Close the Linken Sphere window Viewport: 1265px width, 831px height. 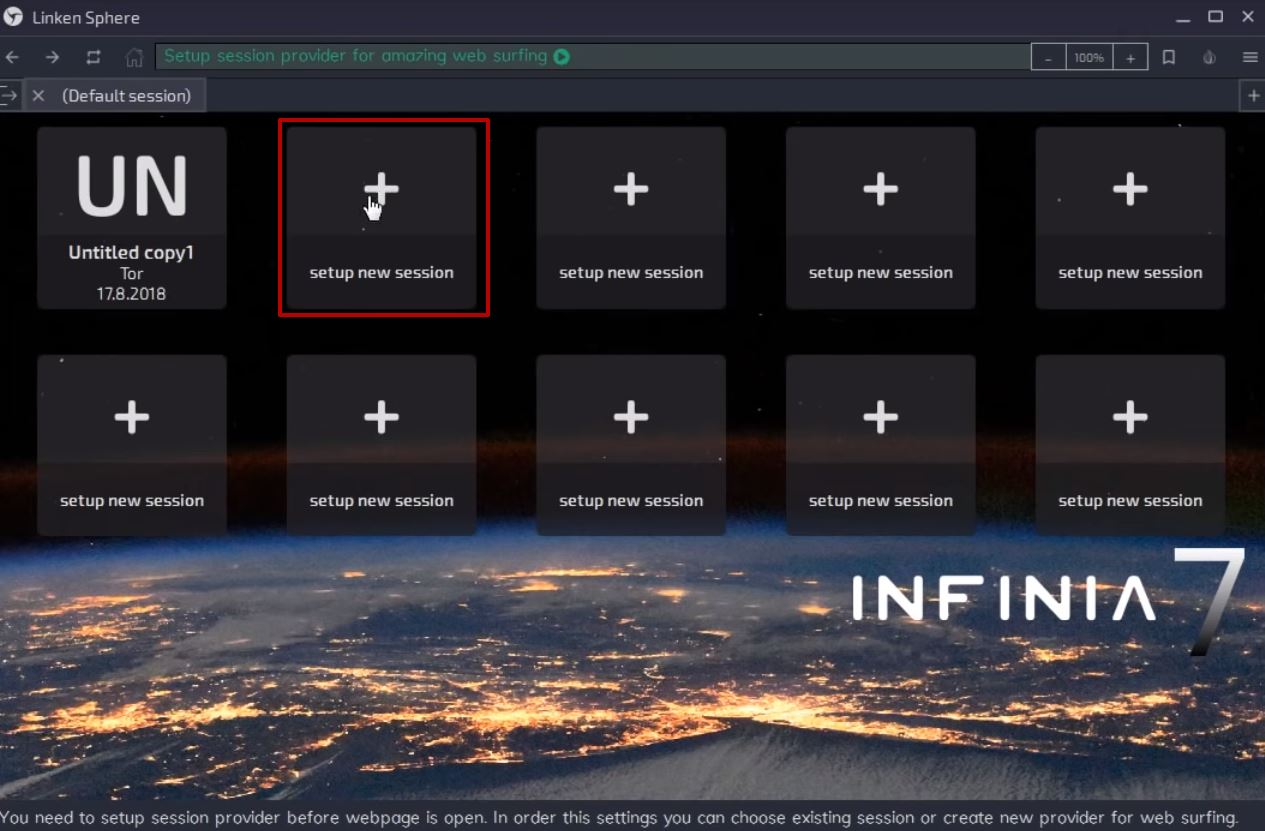pos(1247,16)
